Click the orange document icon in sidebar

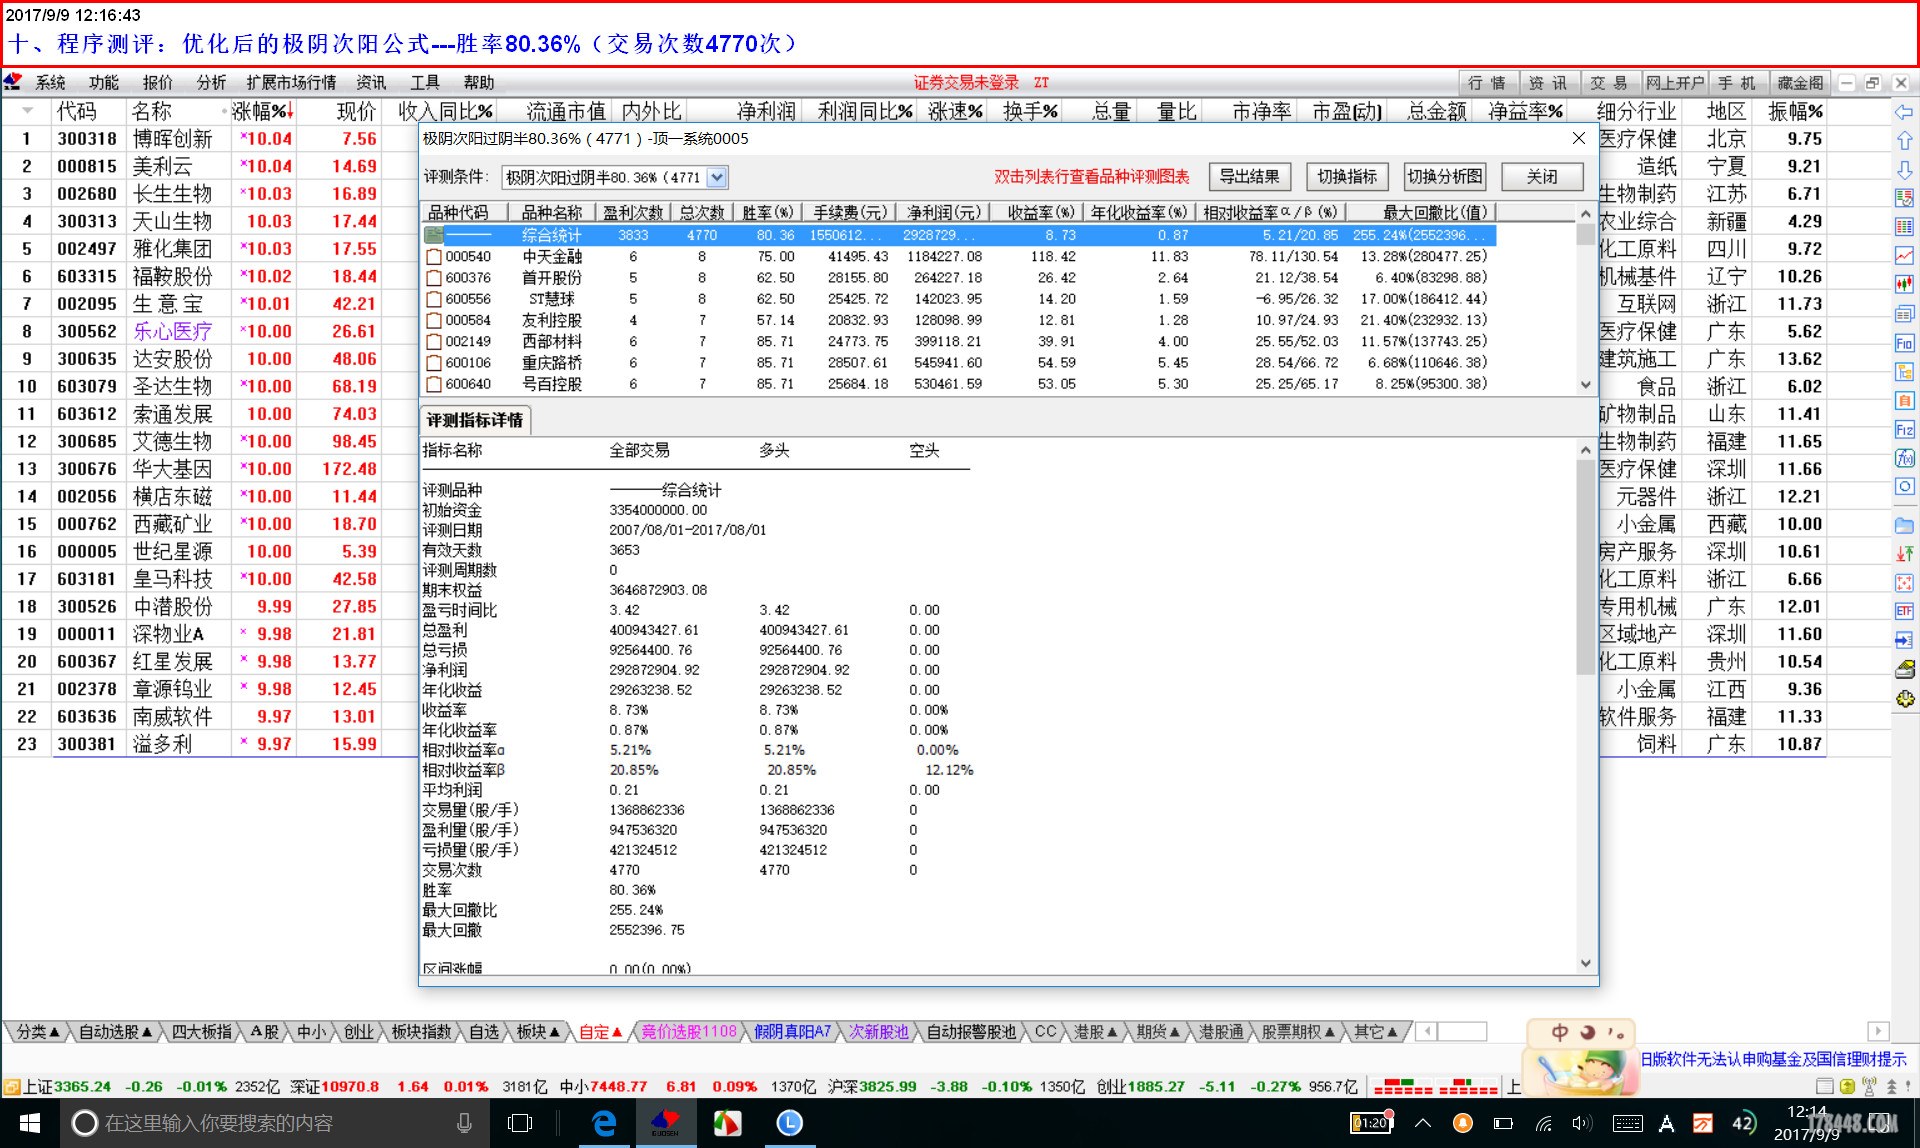(1904, 400)
